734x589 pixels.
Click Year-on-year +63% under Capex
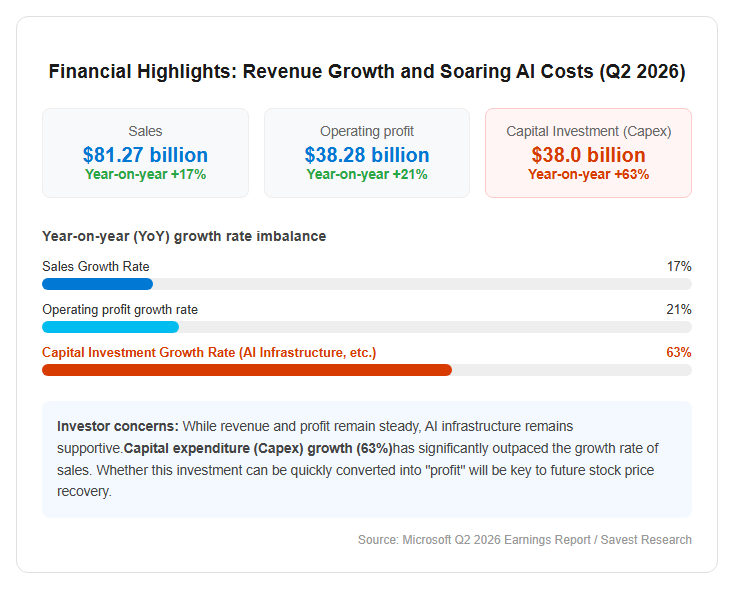pyautogui.click(x=588, y=175)
